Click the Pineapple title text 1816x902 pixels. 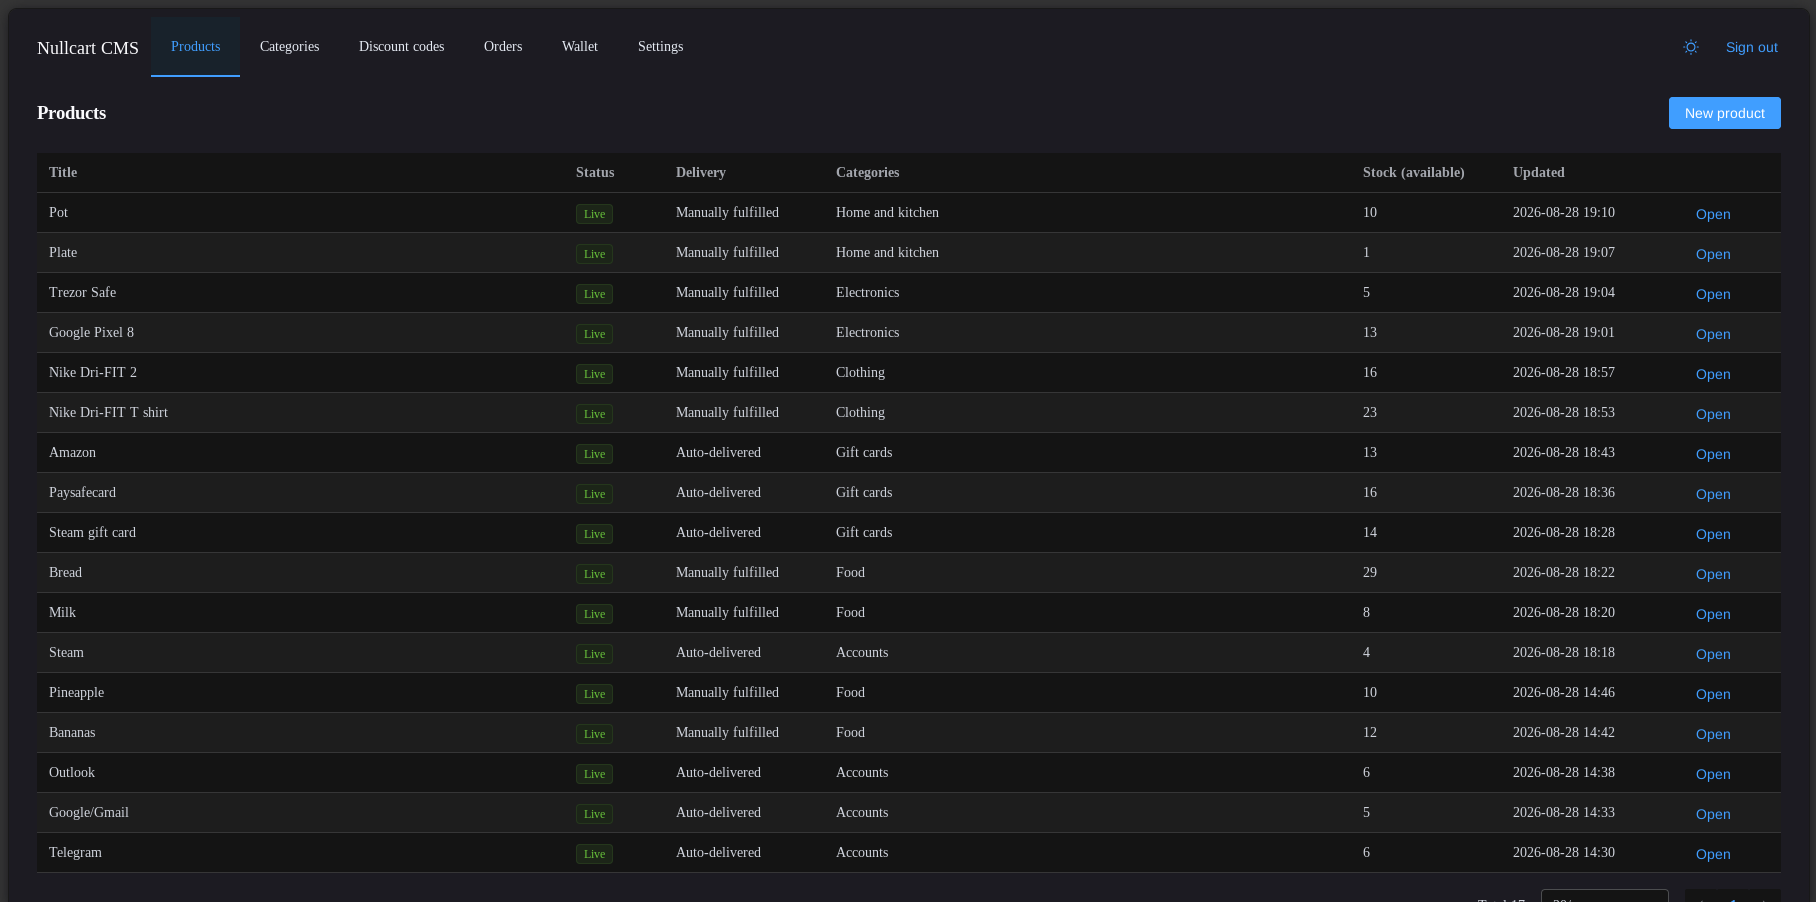[76, 692]
